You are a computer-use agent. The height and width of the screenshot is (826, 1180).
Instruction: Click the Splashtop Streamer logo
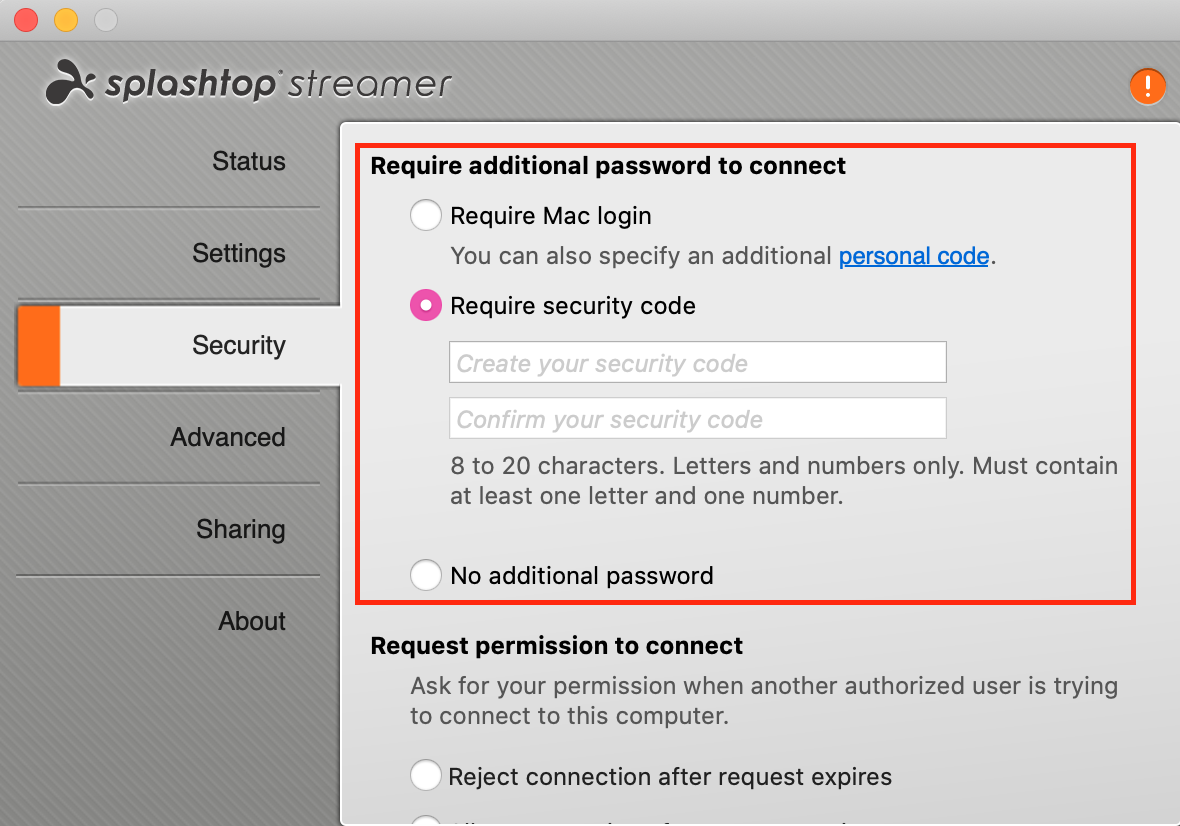point(249,83)
